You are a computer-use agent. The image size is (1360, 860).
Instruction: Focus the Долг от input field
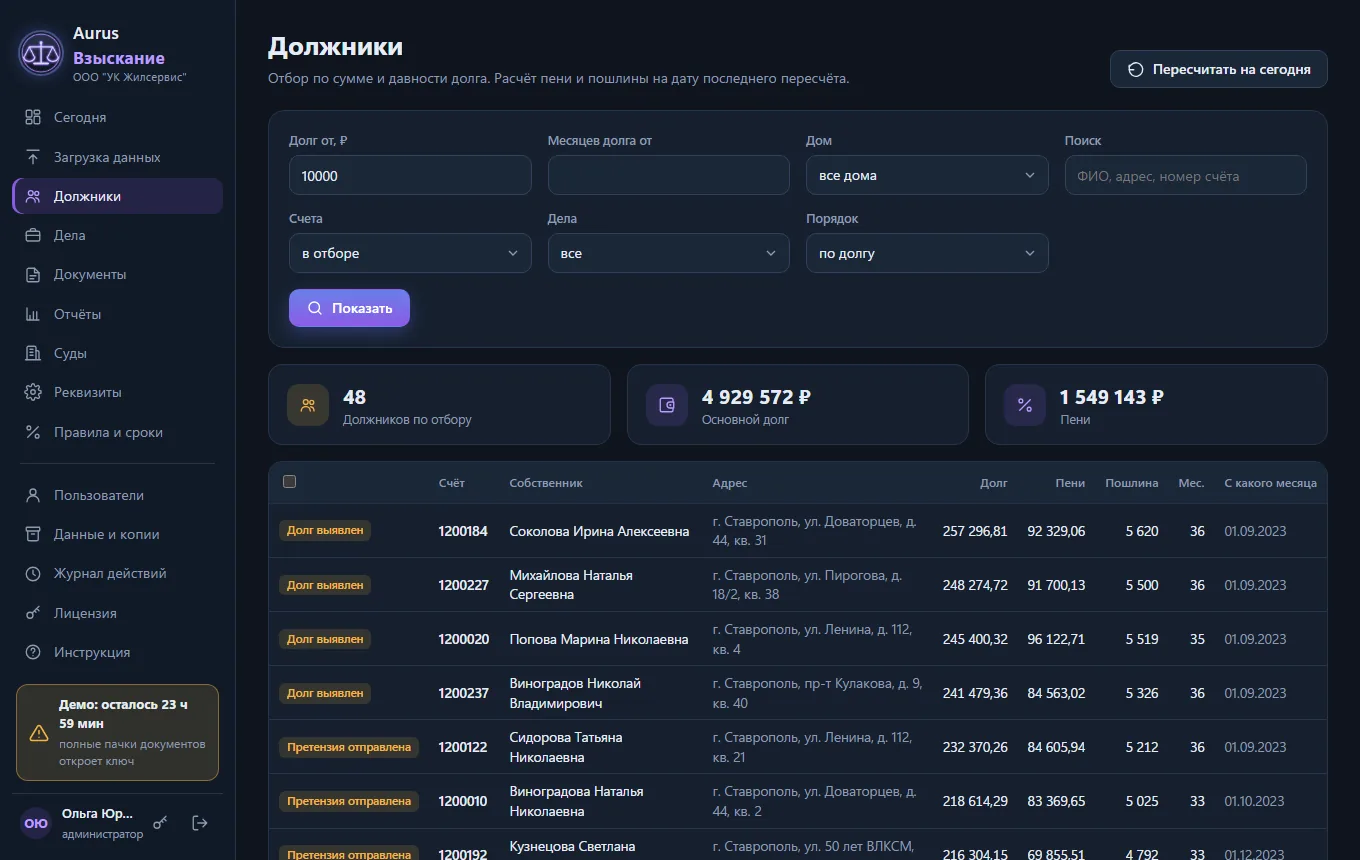(410, 175)
